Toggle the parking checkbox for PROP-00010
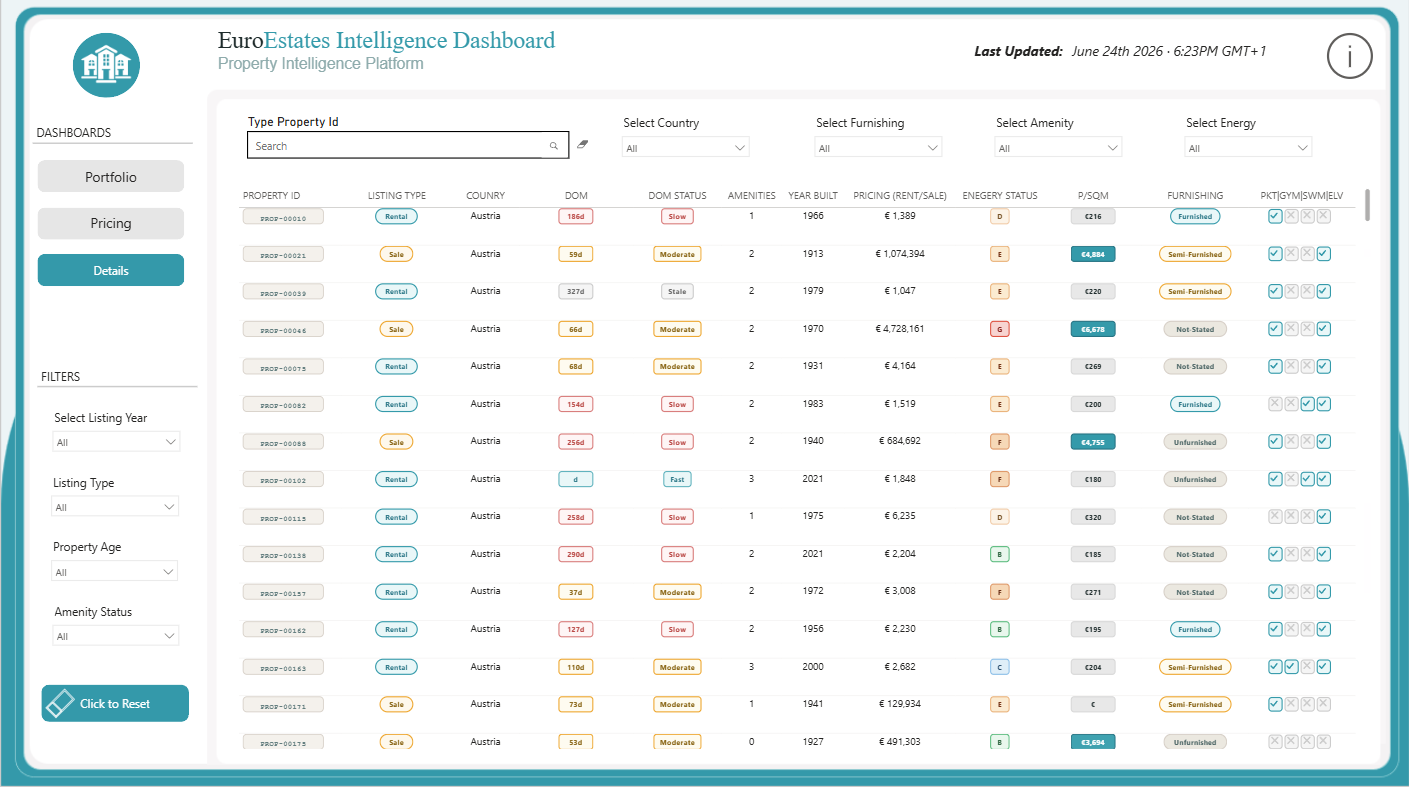The height and width of the screenshot is (787, 1409). pyautogui.click(x=1275, y=216)
